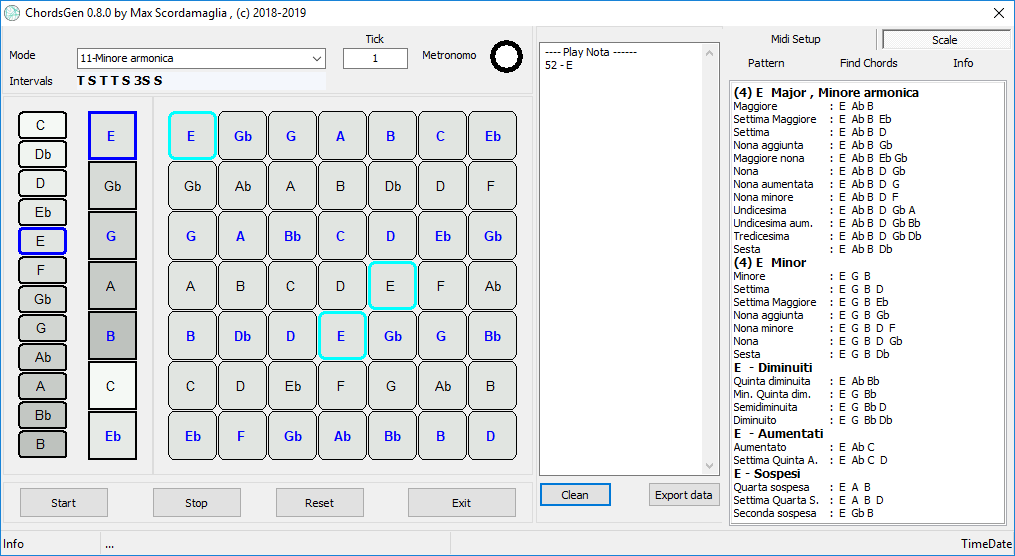
Task: Open the Find Chords tab
Action: [869, 63]
